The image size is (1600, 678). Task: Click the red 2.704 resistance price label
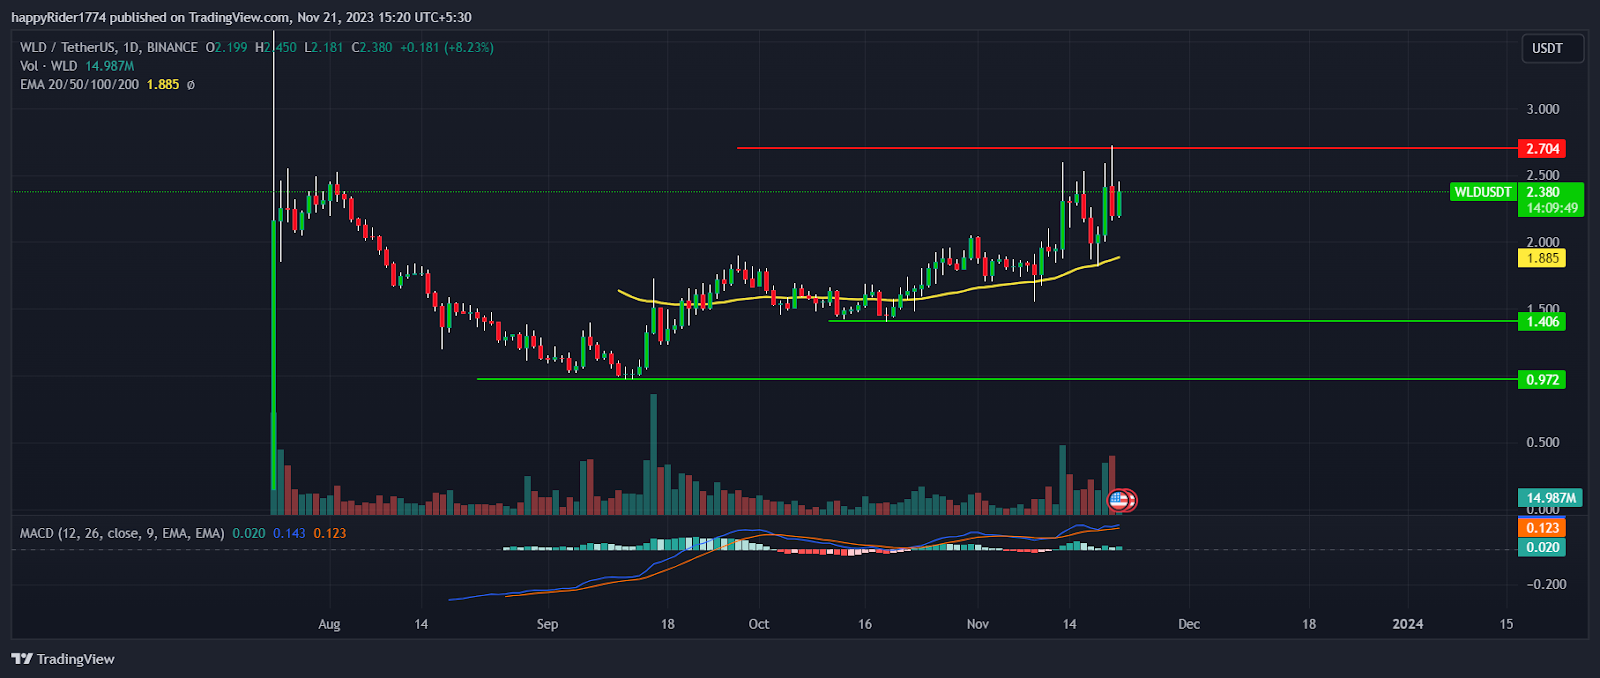click(x=1542, y=149)
